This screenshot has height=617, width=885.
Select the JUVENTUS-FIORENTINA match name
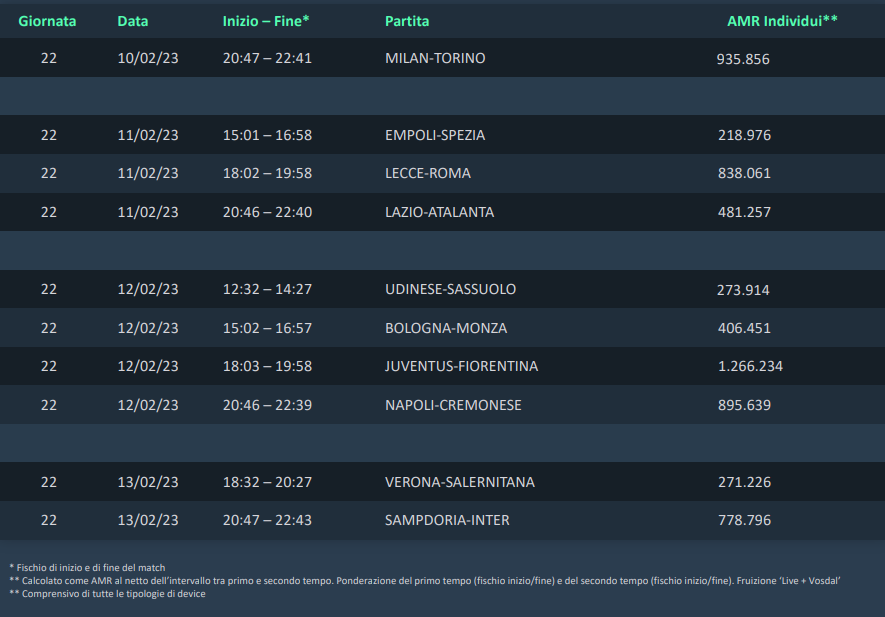pyautogui.click(x=462, y=366)
